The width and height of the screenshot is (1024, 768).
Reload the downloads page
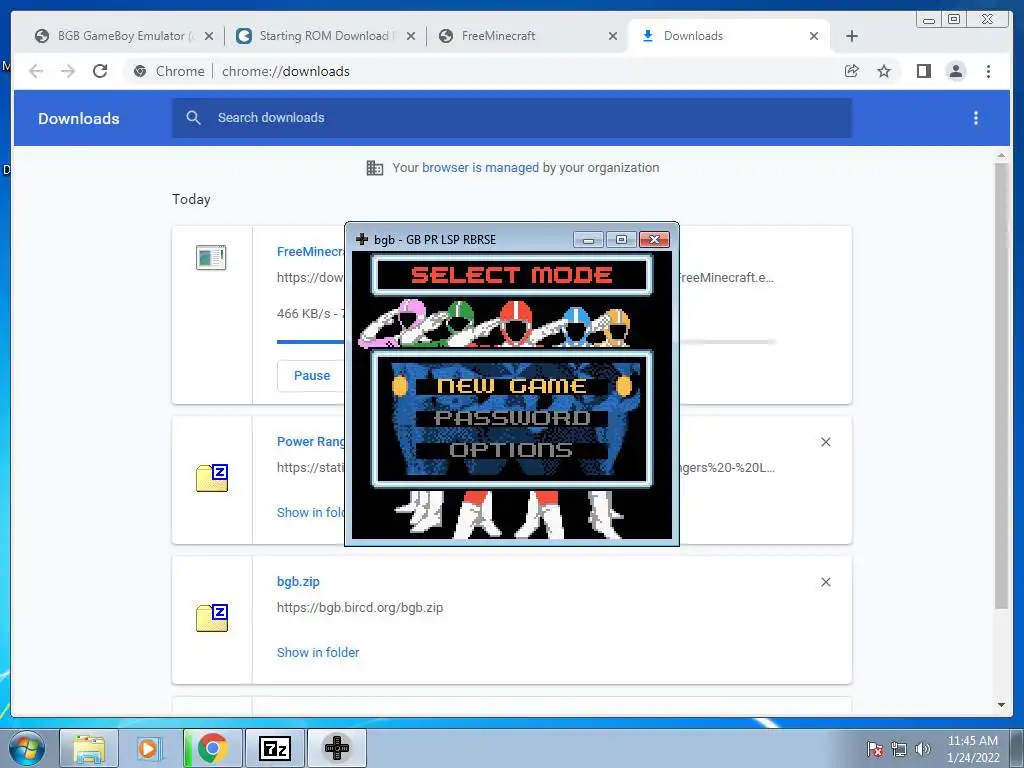[x=100, y=71]
